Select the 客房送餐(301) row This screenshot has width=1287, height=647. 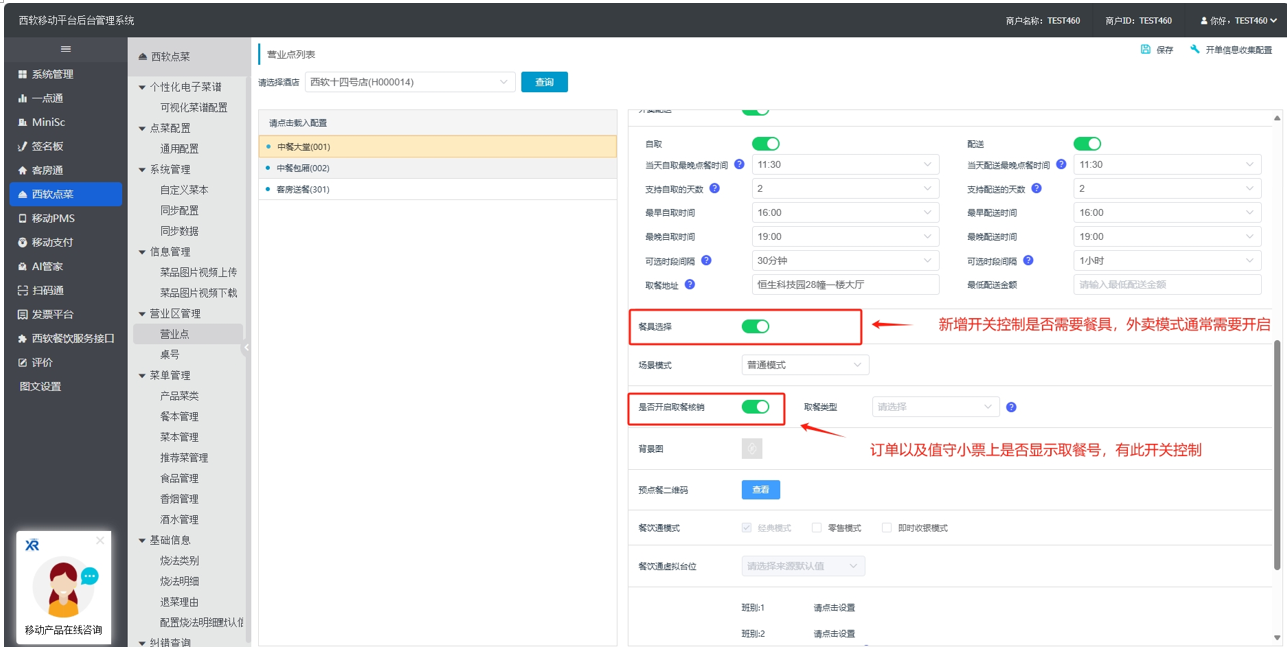coord(437,189)
